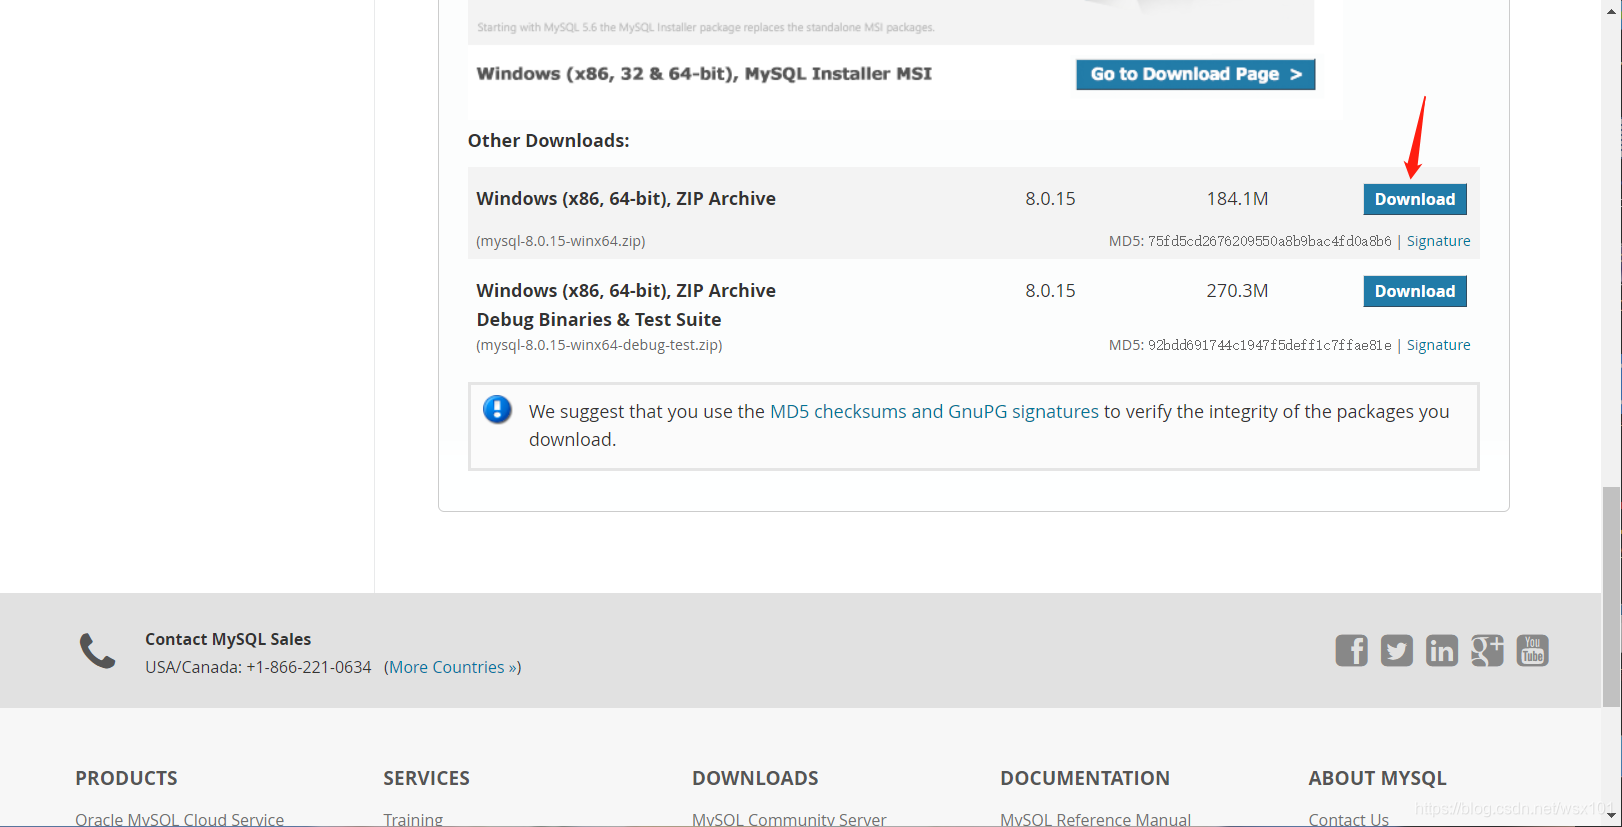Open the Training footer link
The height and width of the screenshot is (827, 1622).
(x=413, y=819)
